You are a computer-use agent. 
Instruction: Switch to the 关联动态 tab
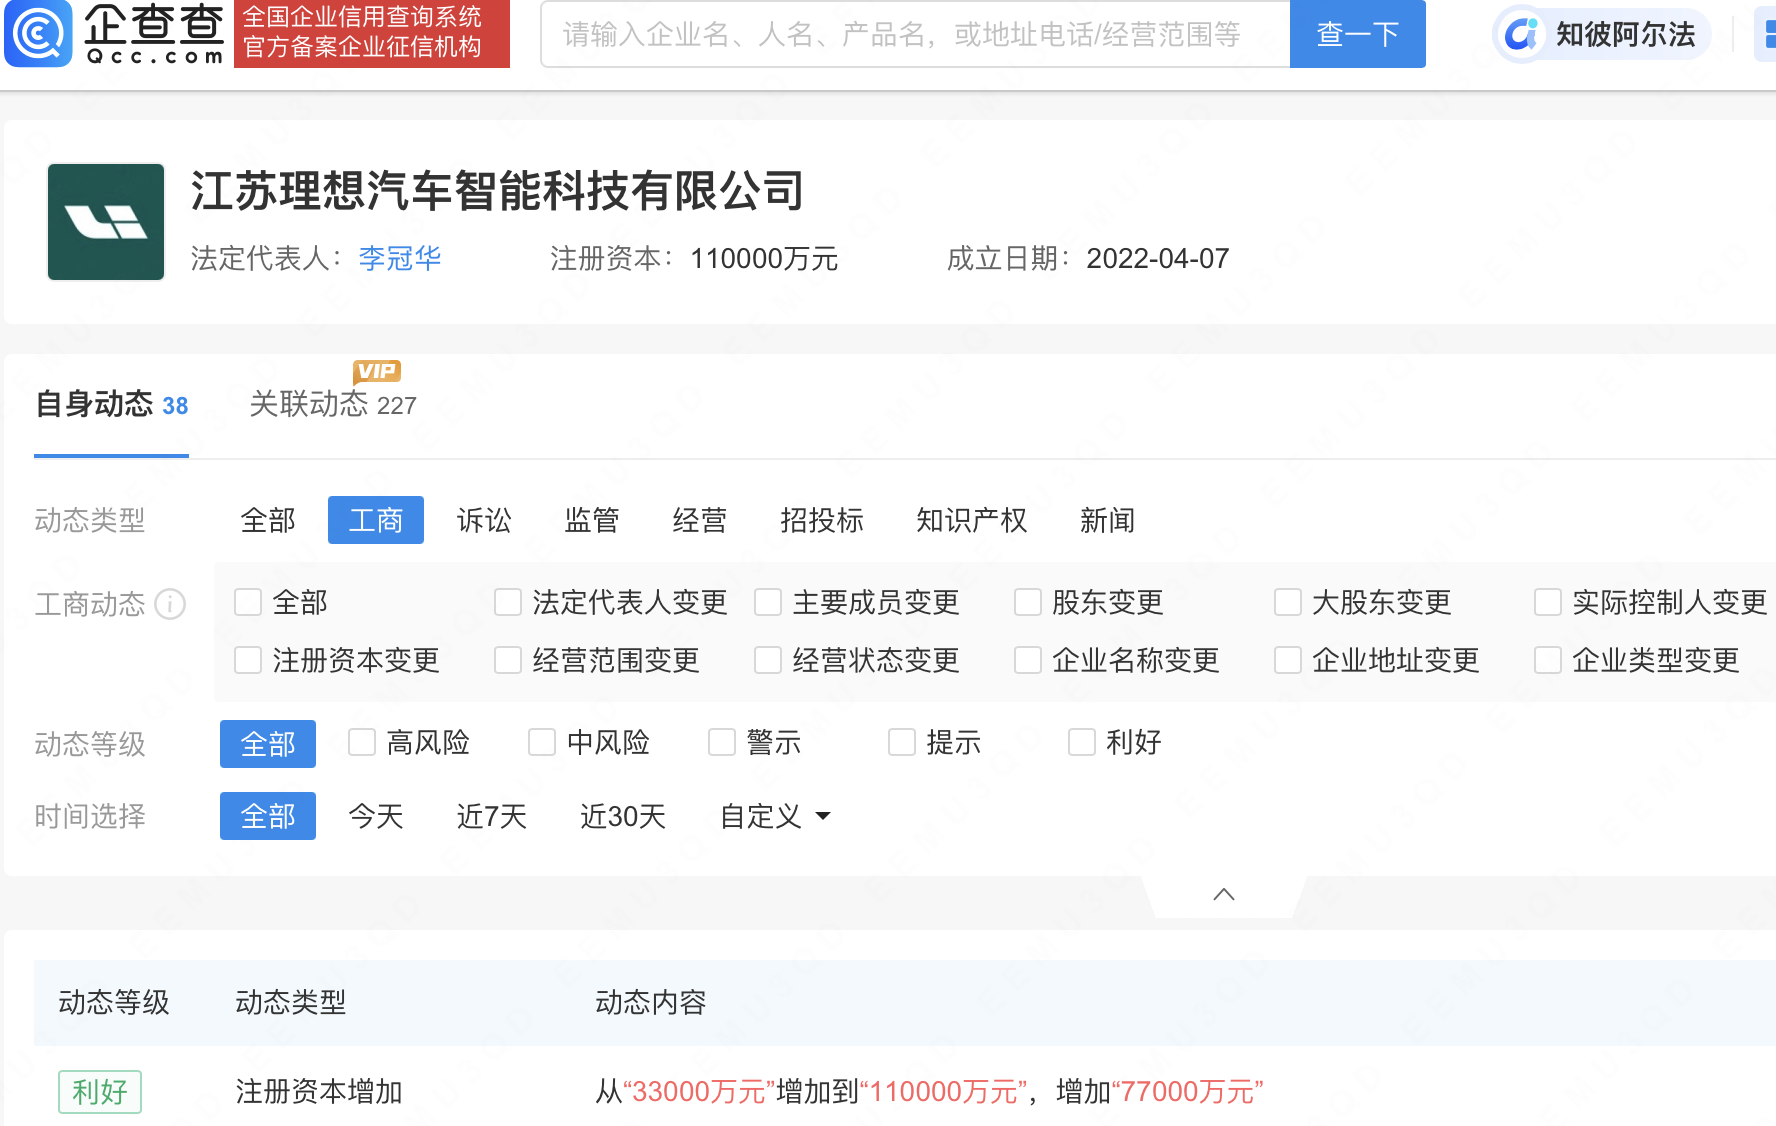click(x=332, y=404)
